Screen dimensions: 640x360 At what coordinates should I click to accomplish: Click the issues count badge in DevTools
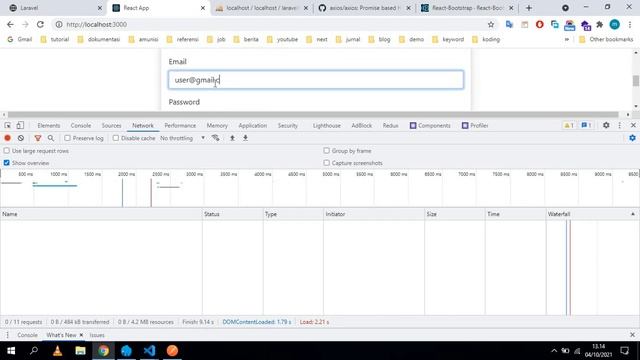pos(586,125)
